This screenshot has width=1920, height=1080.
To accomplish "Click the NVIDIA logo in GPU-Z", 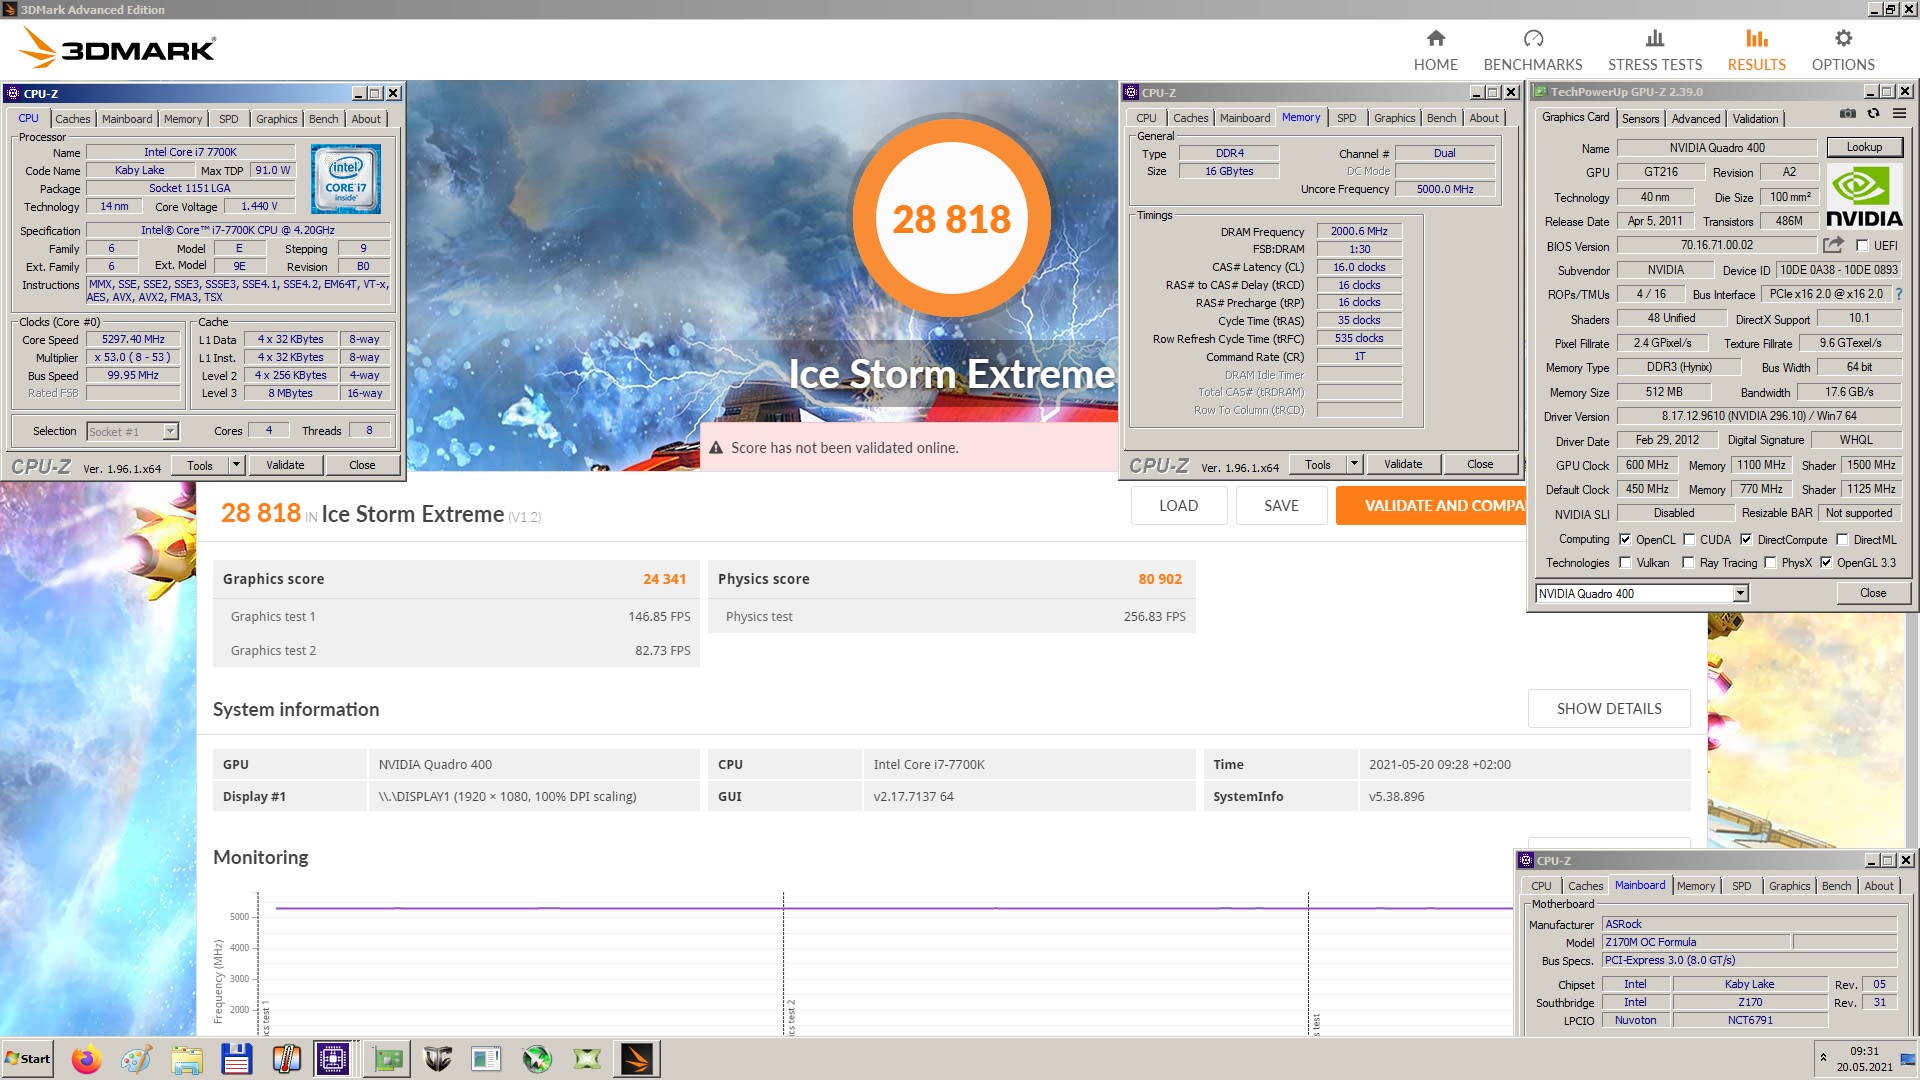I will pos(1864,197).
